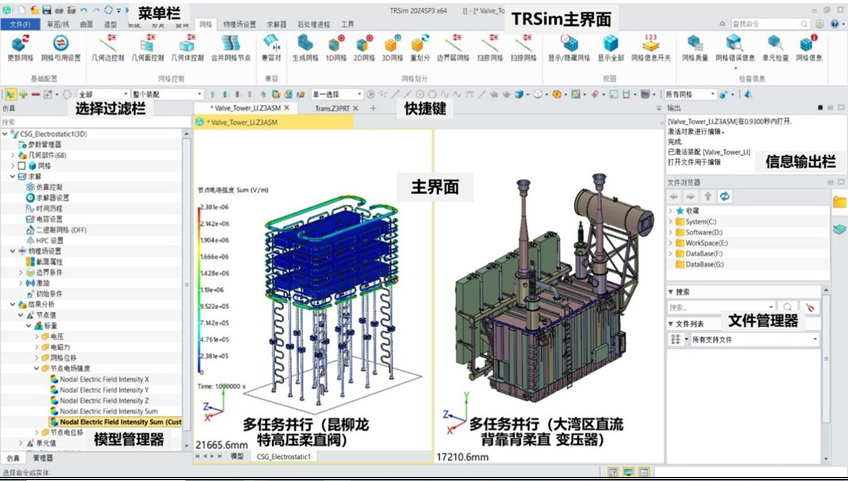Expand the 几何部件(68) tree node
Viewport: 848px width, 481px height.
point(13,155)
